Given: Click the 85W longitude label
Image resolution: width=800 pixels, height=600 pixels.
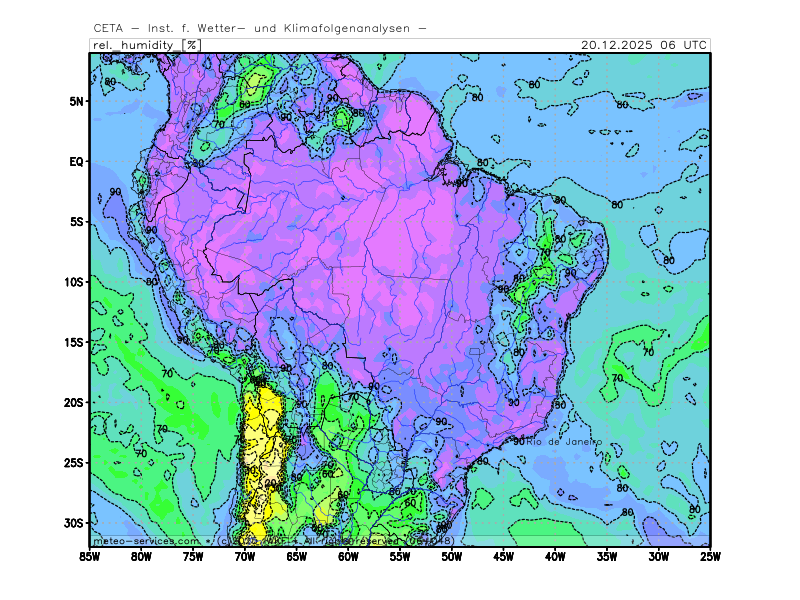Looking at the screenshot, I should [89, 557].
